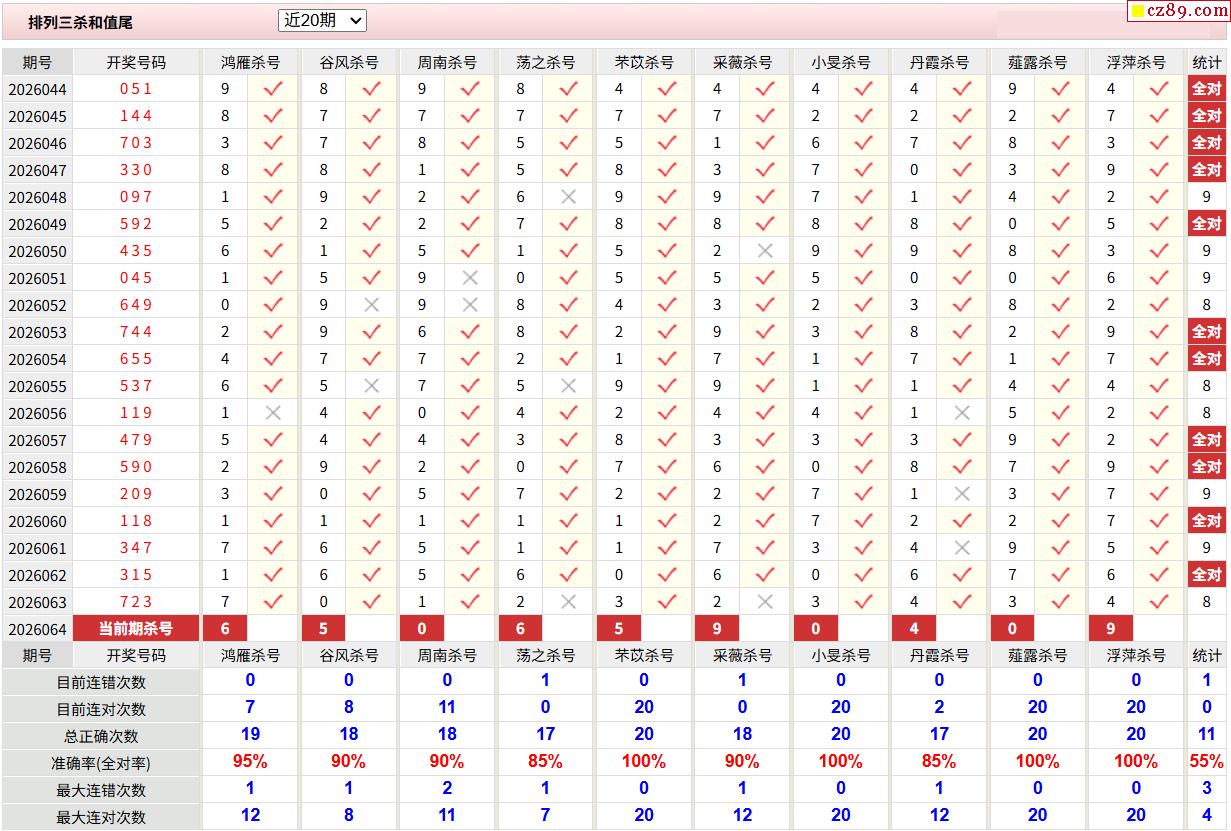Click the gray X mark in row 2026056 鸿雁 column

click(x=273, y=413)
